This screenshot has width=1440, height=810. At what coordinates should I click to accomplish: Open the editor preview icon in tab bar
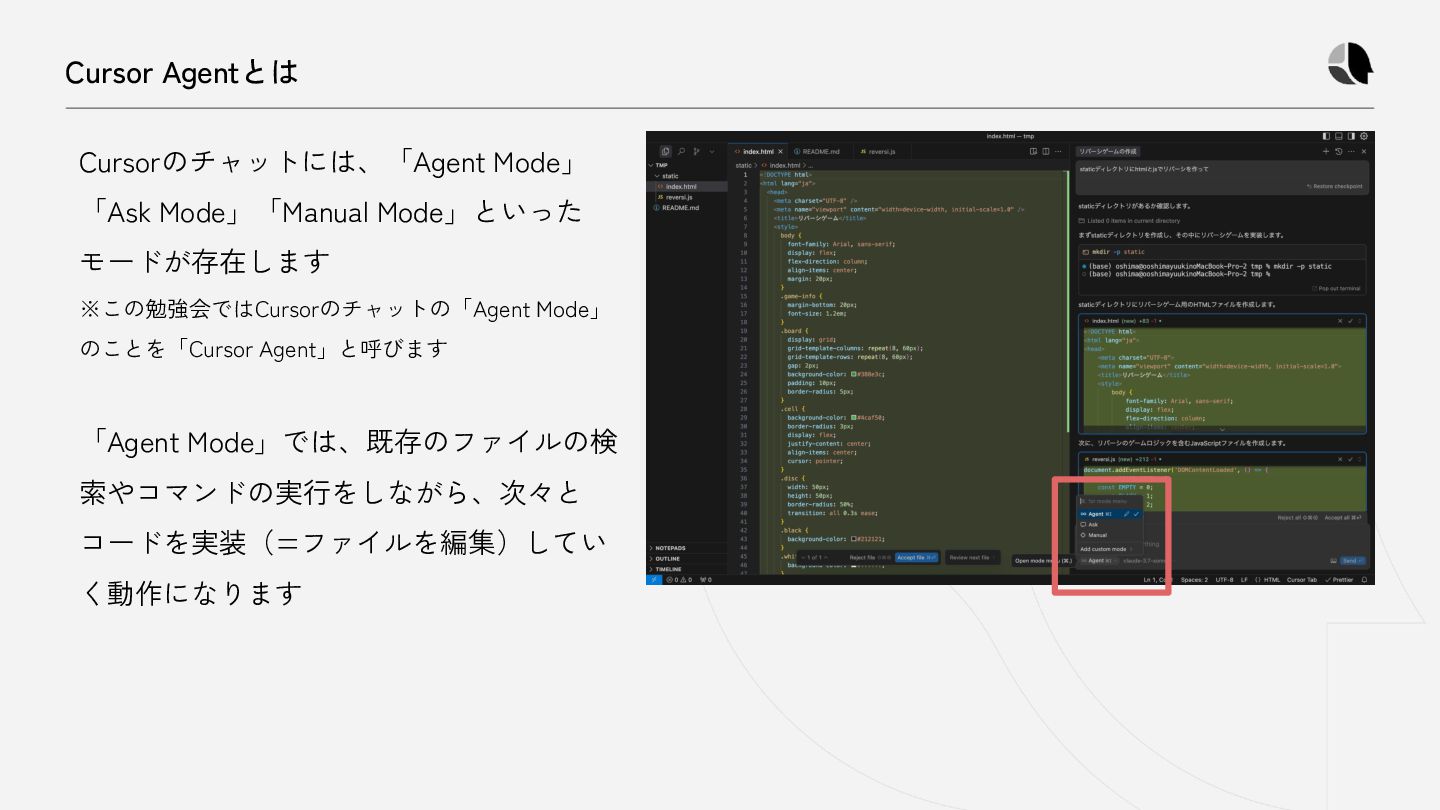point(1033,151)
